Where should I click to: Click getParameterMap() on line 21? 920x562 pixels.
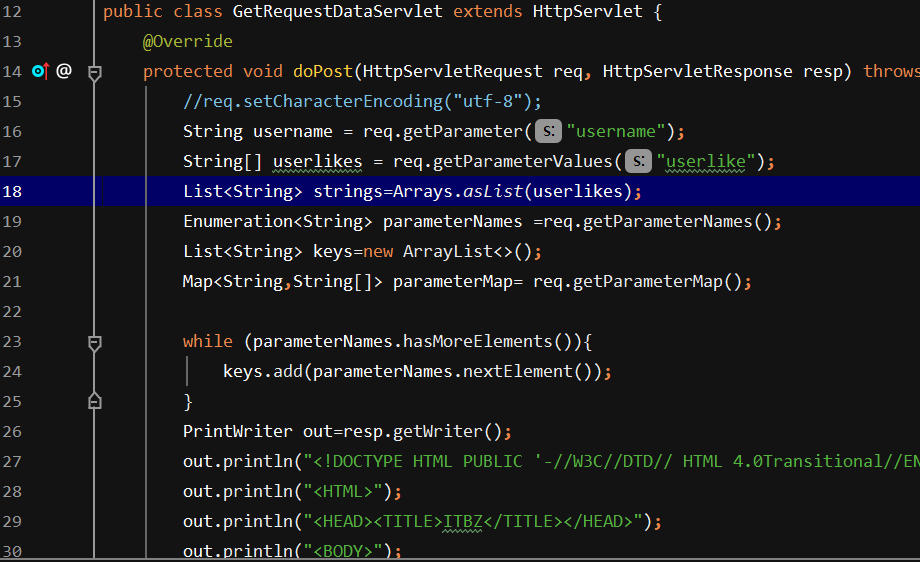pos(657,282)
